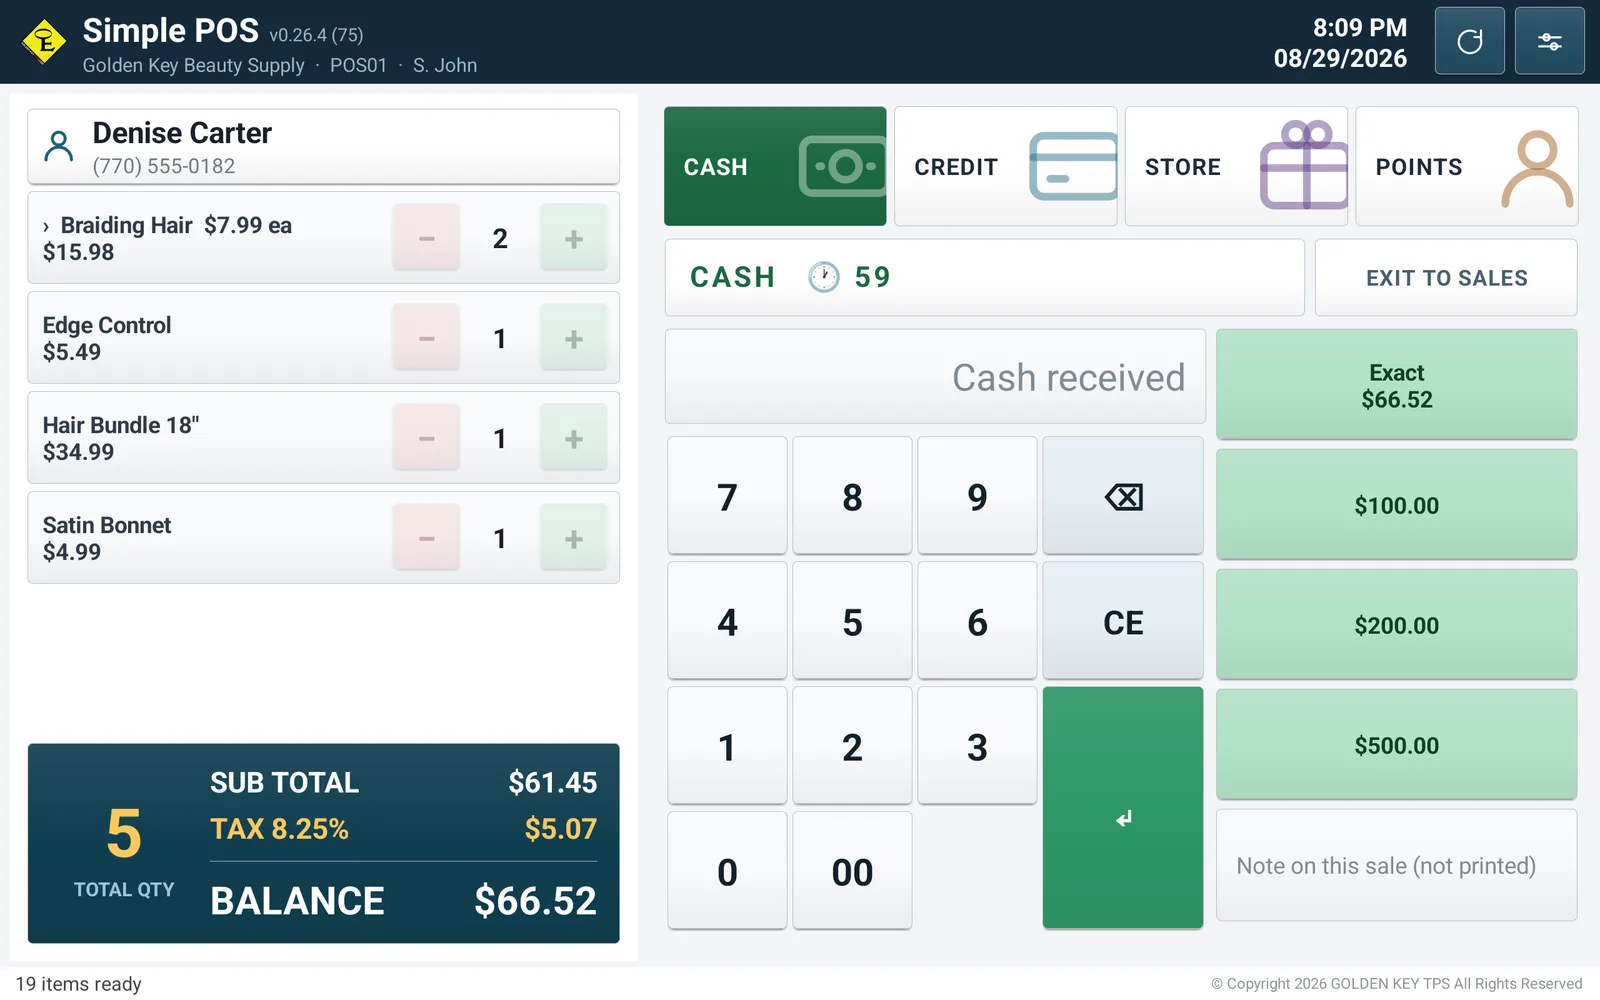Click the sale note input field
The height and width of the screenshot is (1000, 1600).
1397,865
